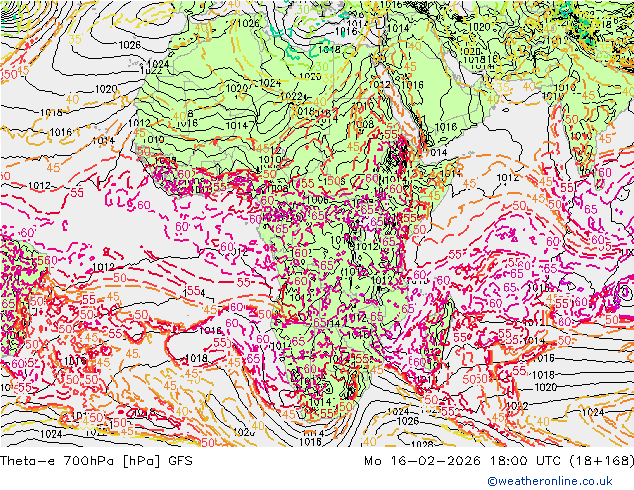Screen dimensions: 634x490
Task: Click the "1028" isobar label at bottom
Action: point(422,444)
